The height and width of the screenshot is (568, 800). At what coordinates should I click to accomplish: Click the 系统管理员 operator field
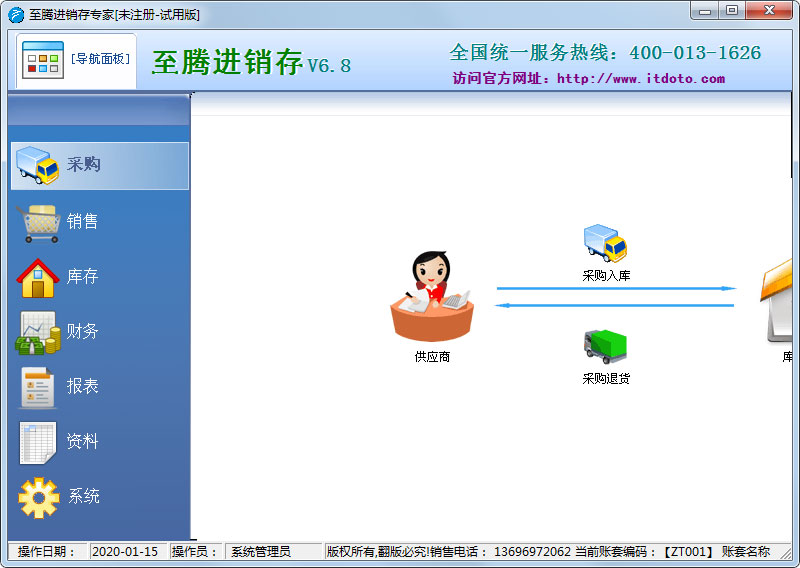(x=274, y=552)
